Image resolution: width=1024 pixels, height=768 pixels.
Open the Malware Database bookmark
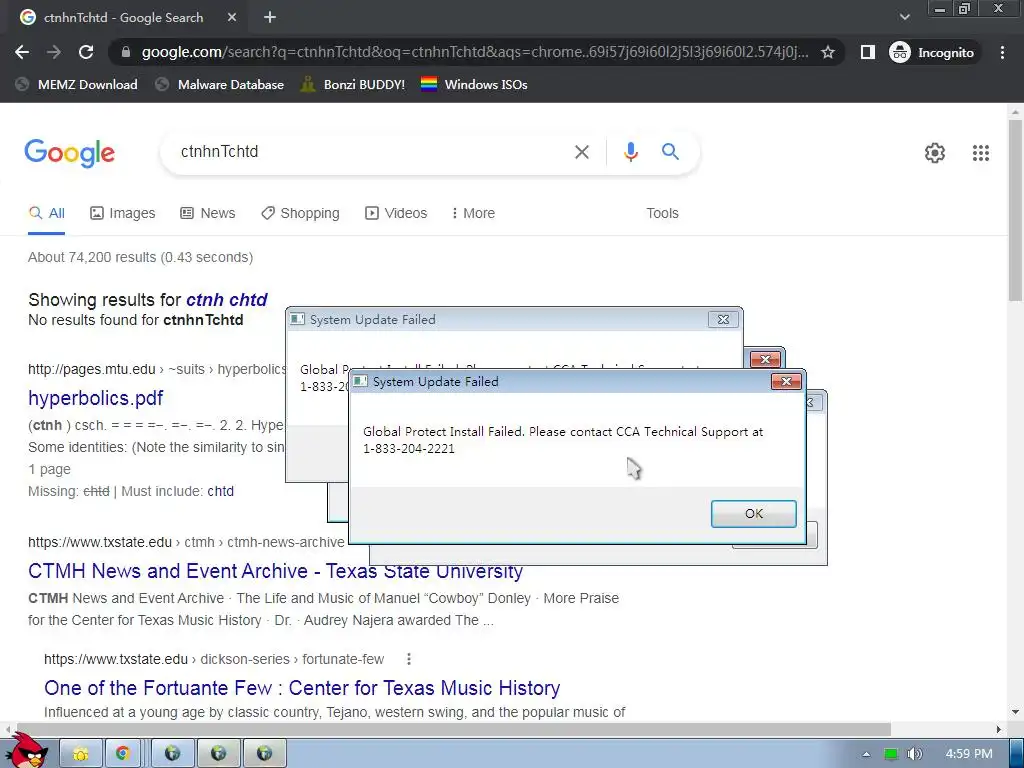pyautogui.click(x=220, y=84)
